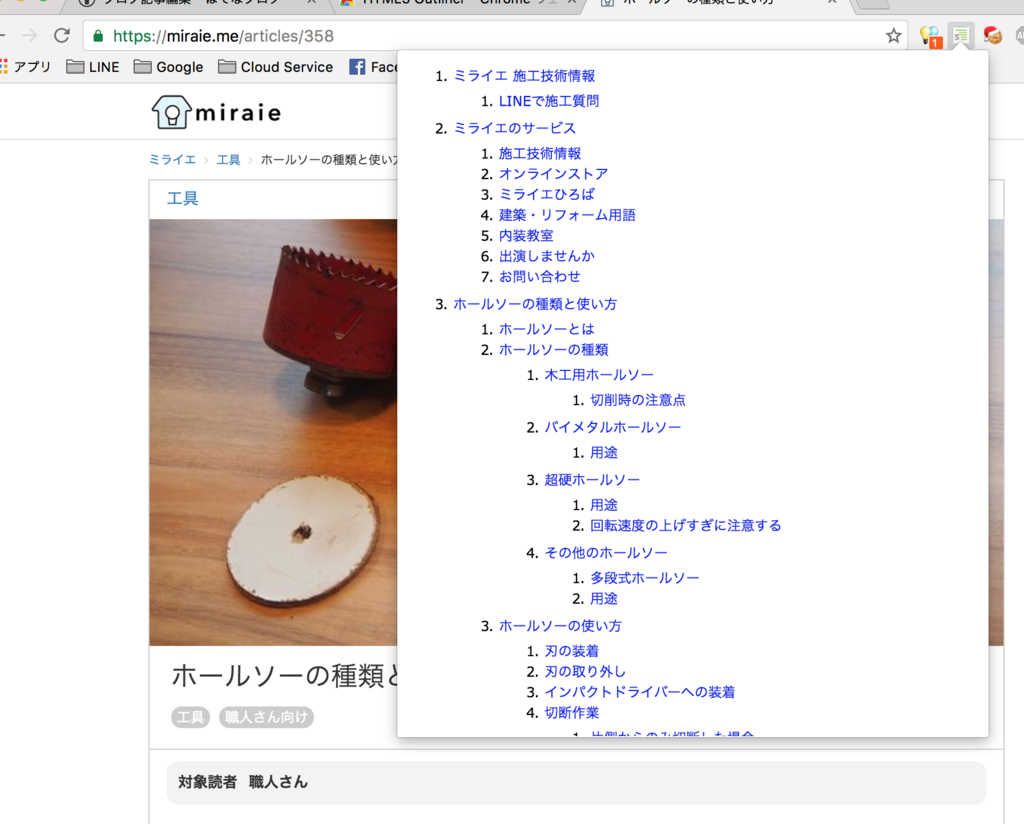Click the 職人さん向け tag badge

pyautogui.click(x=266, y=717)
